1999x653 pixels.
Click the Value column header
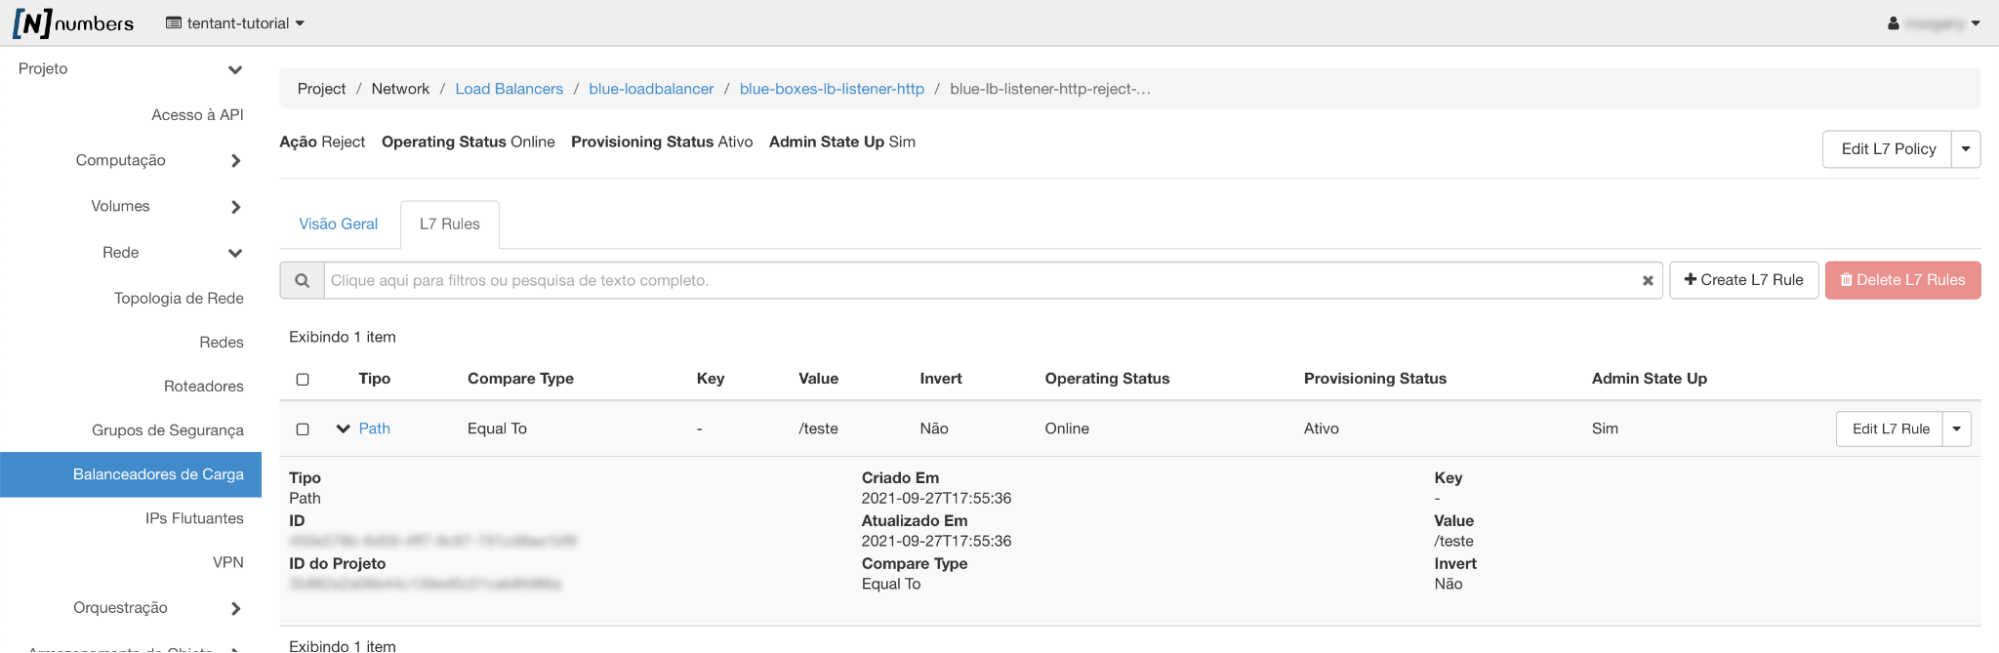tap(818, 379)
